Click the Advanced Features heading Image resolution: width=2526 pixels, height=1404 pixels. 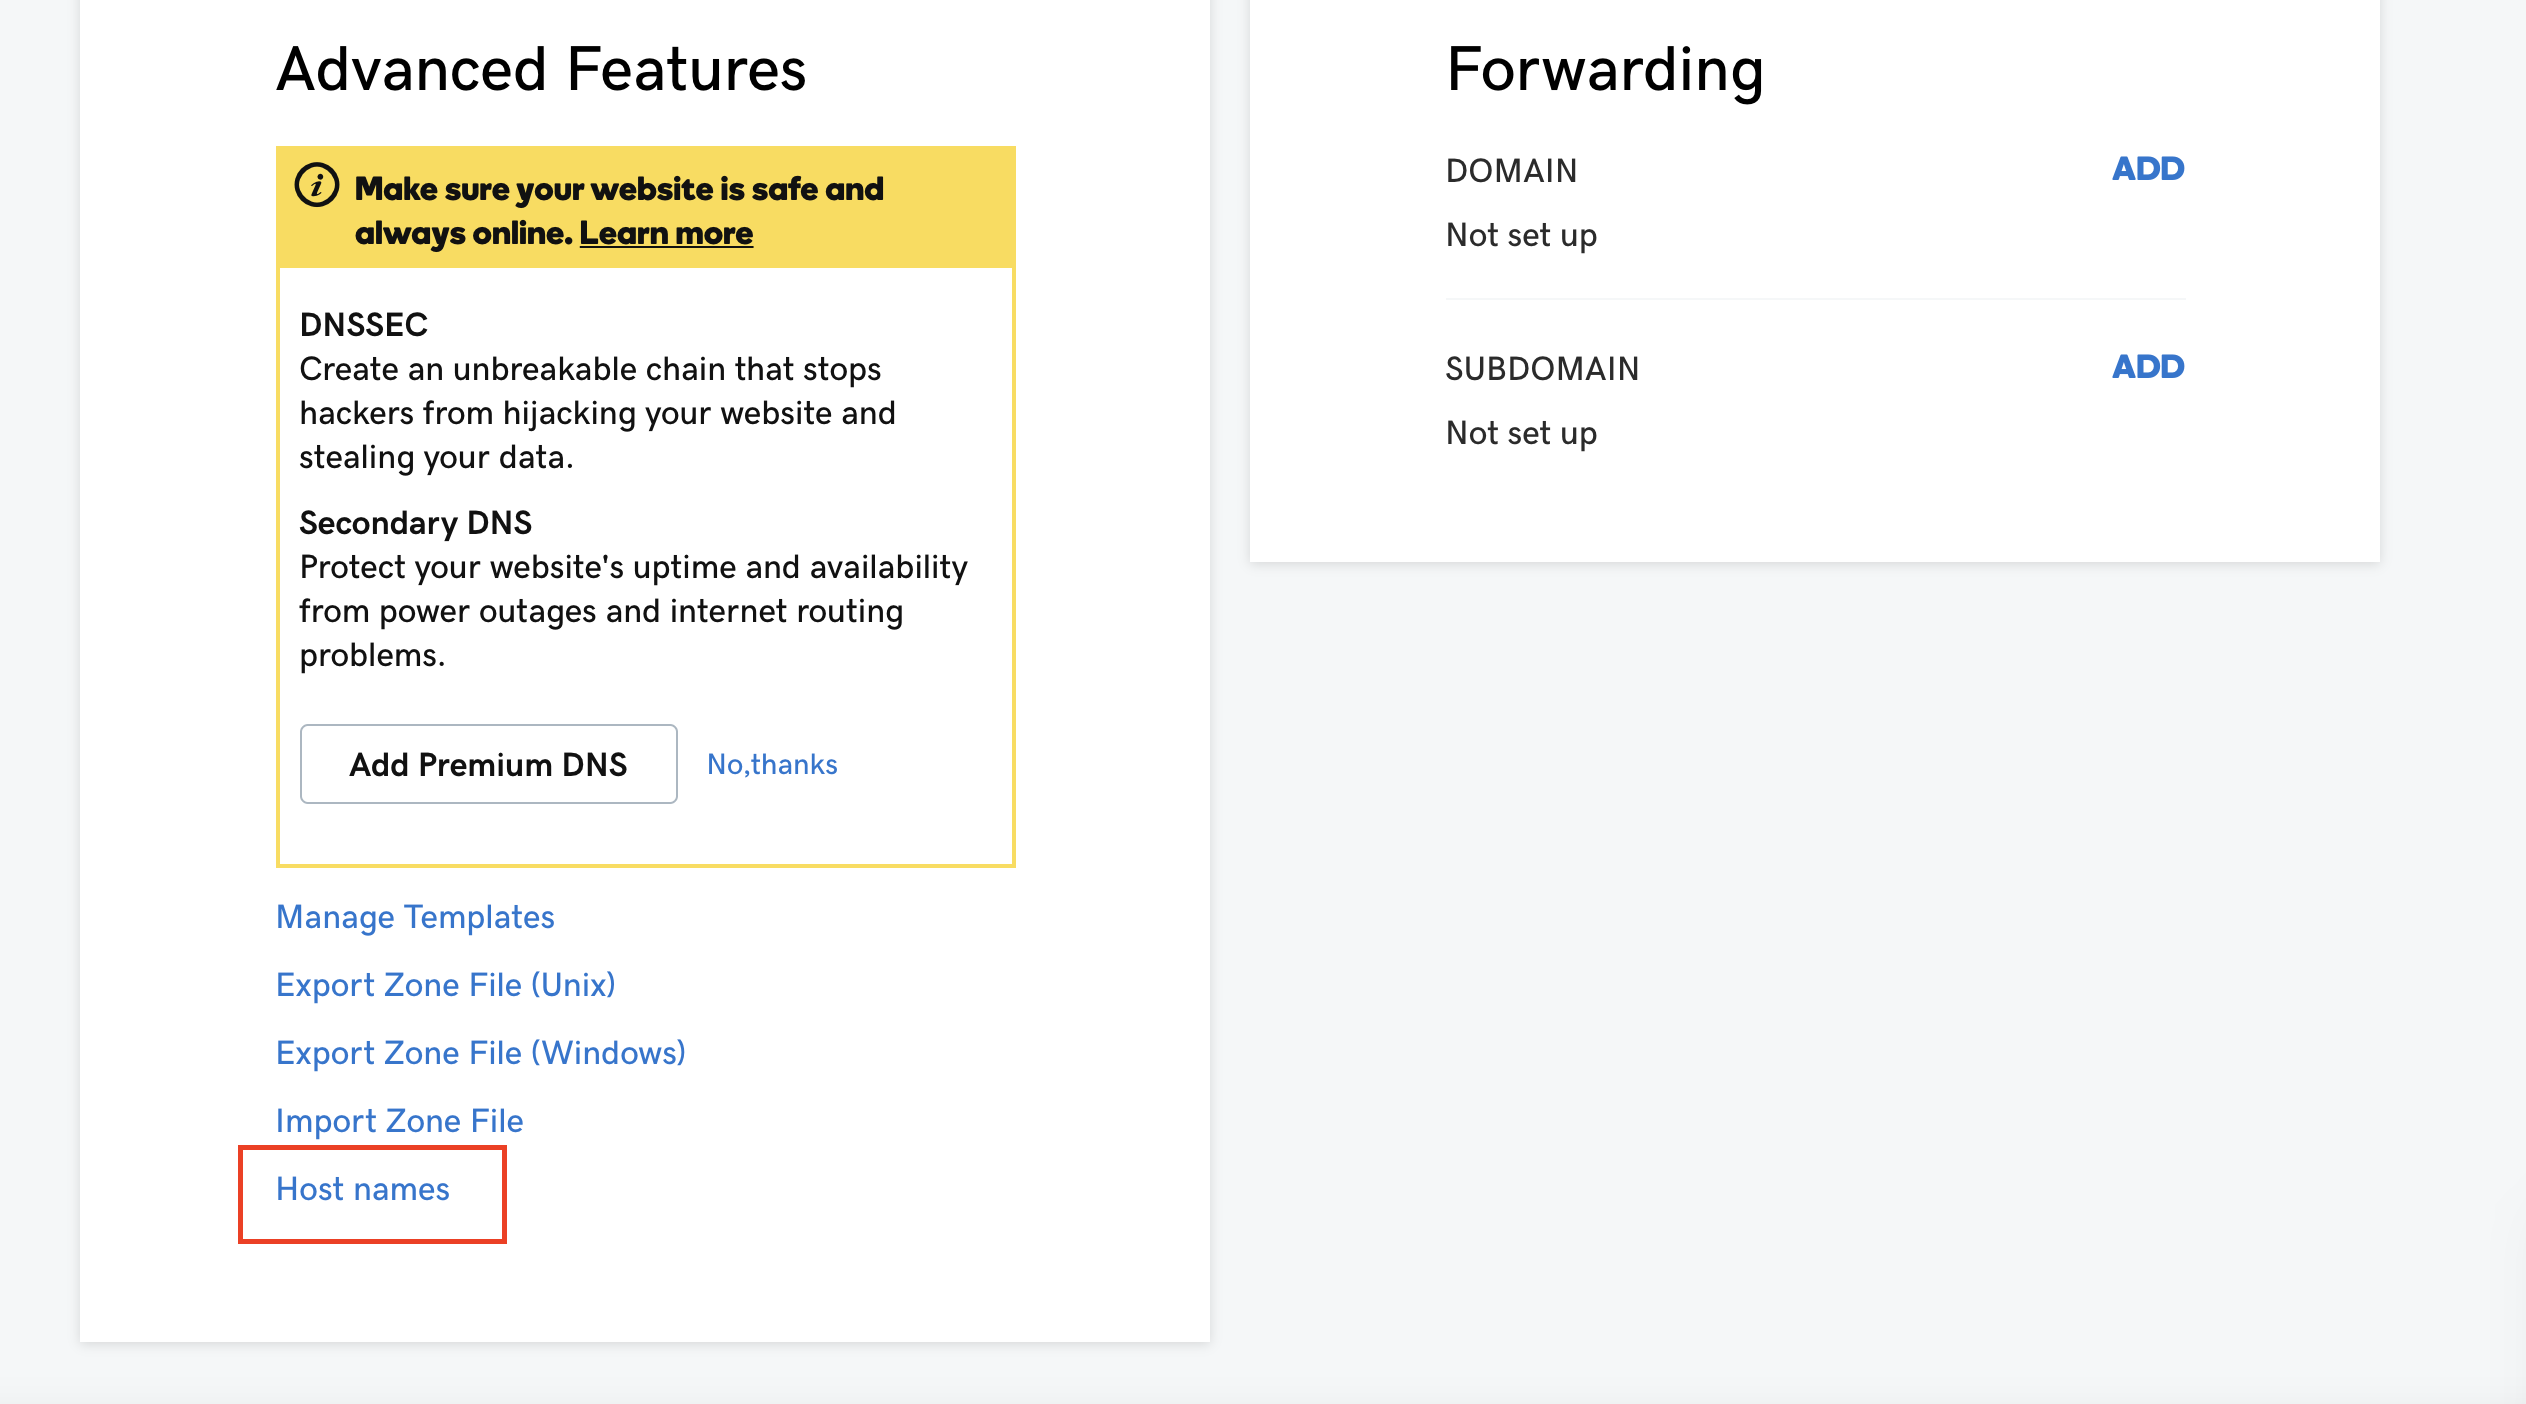541,70
